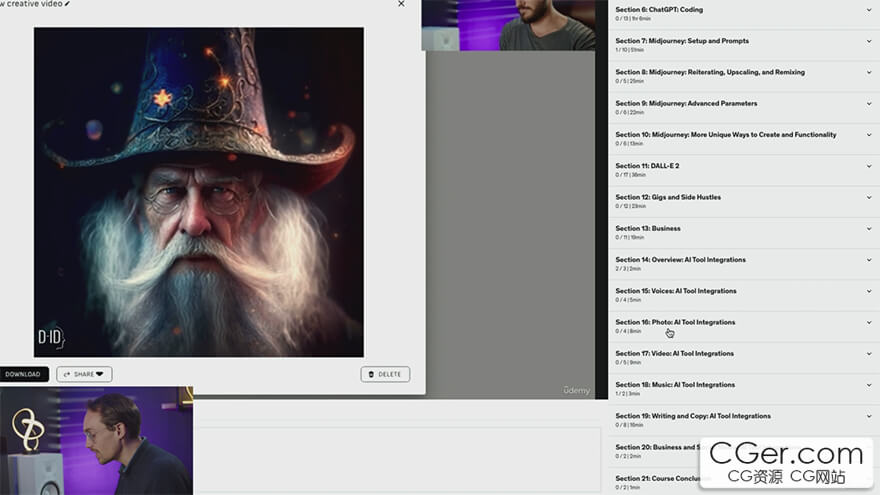Open Section 9: Midjourney: Advanced Parameters
Viewport: 880px width, 495px height.
pos(686,104)
